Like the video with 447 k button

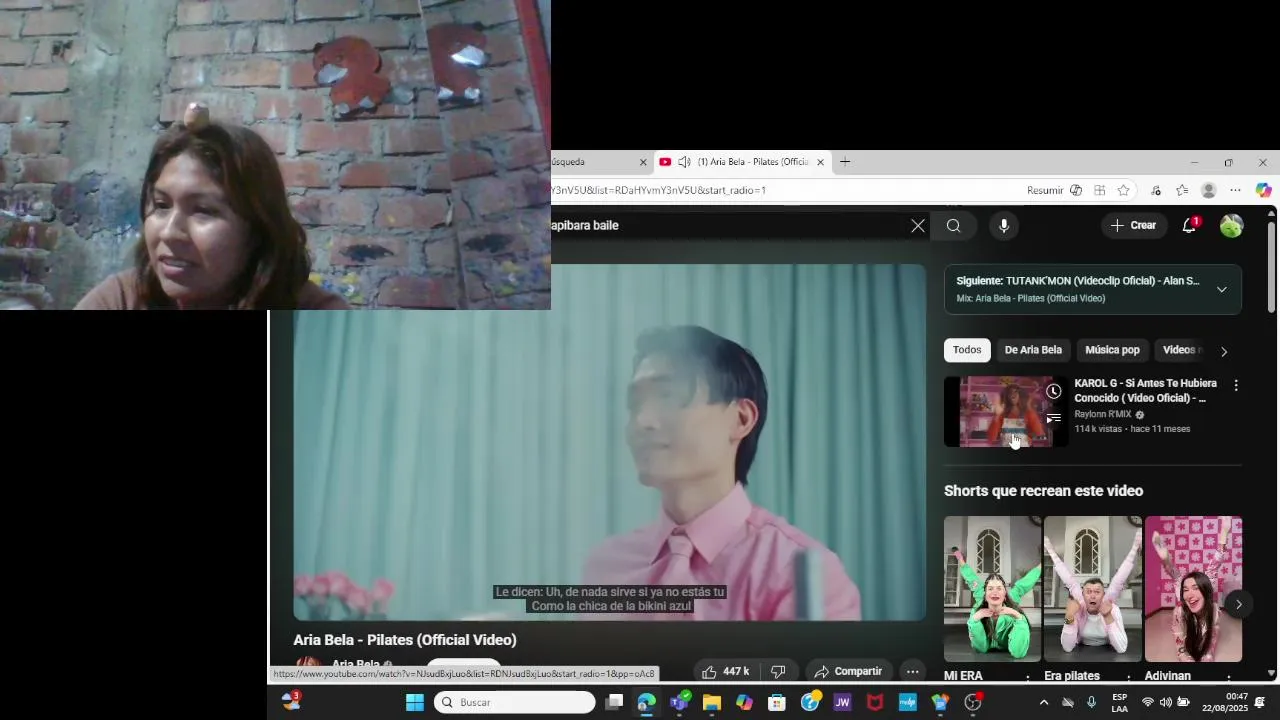[725, 672]
